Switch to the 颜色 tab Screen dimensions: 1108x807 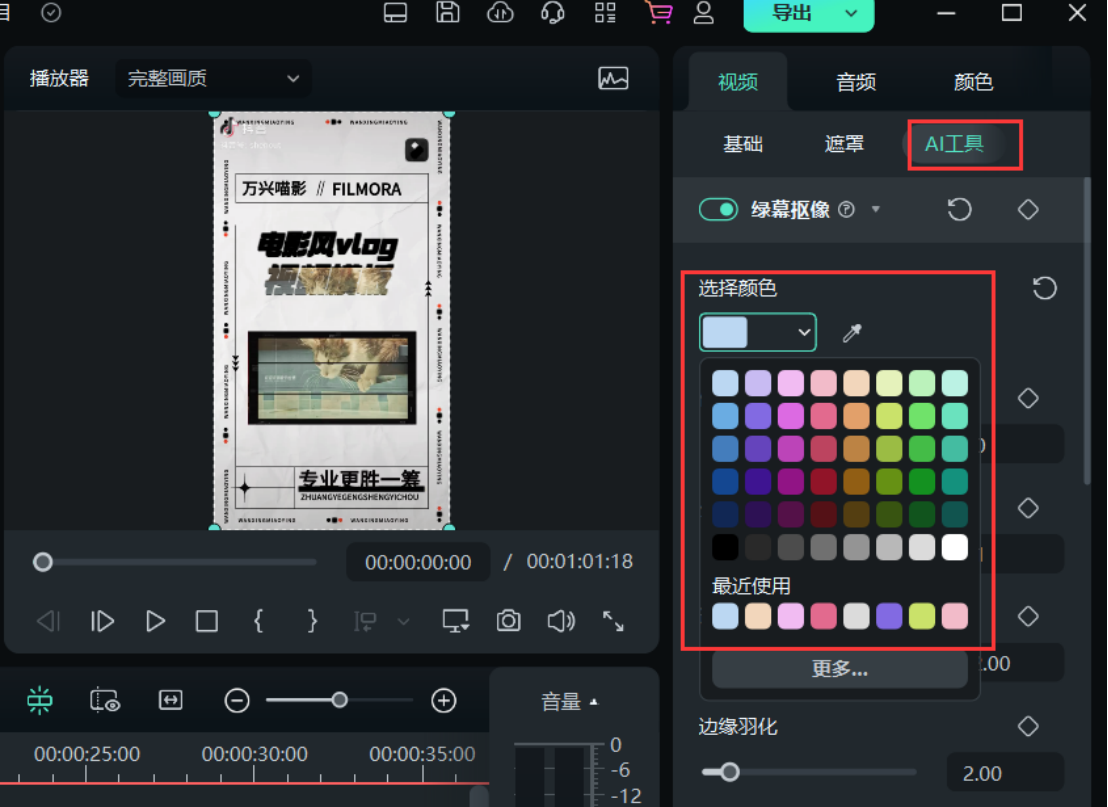click(x=973, y=82)
